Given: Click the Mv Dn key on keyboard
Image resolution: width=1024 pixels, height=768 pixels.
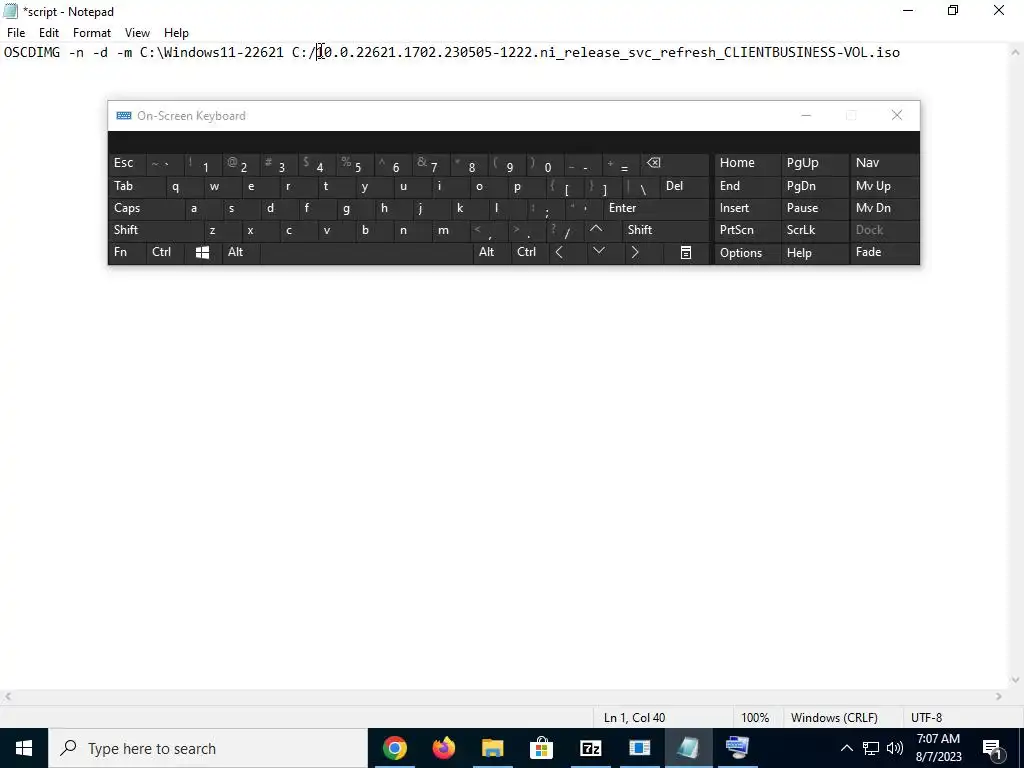Looking at the screenshot, I should pos(884,208).
